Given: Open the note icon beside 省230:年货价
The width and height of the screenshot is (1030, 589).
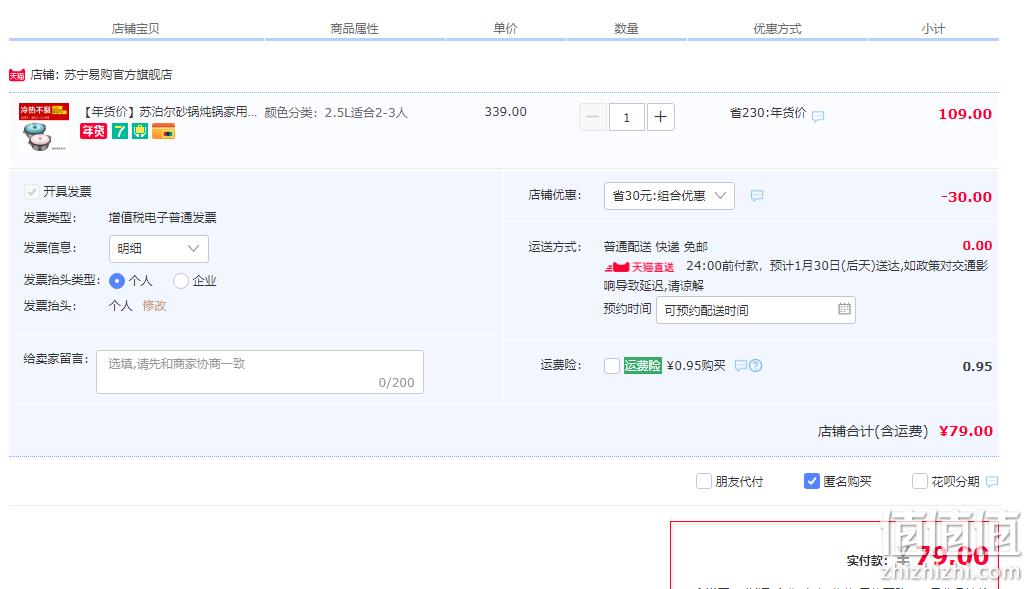Looking at the screenshot, I should point(818,116).
